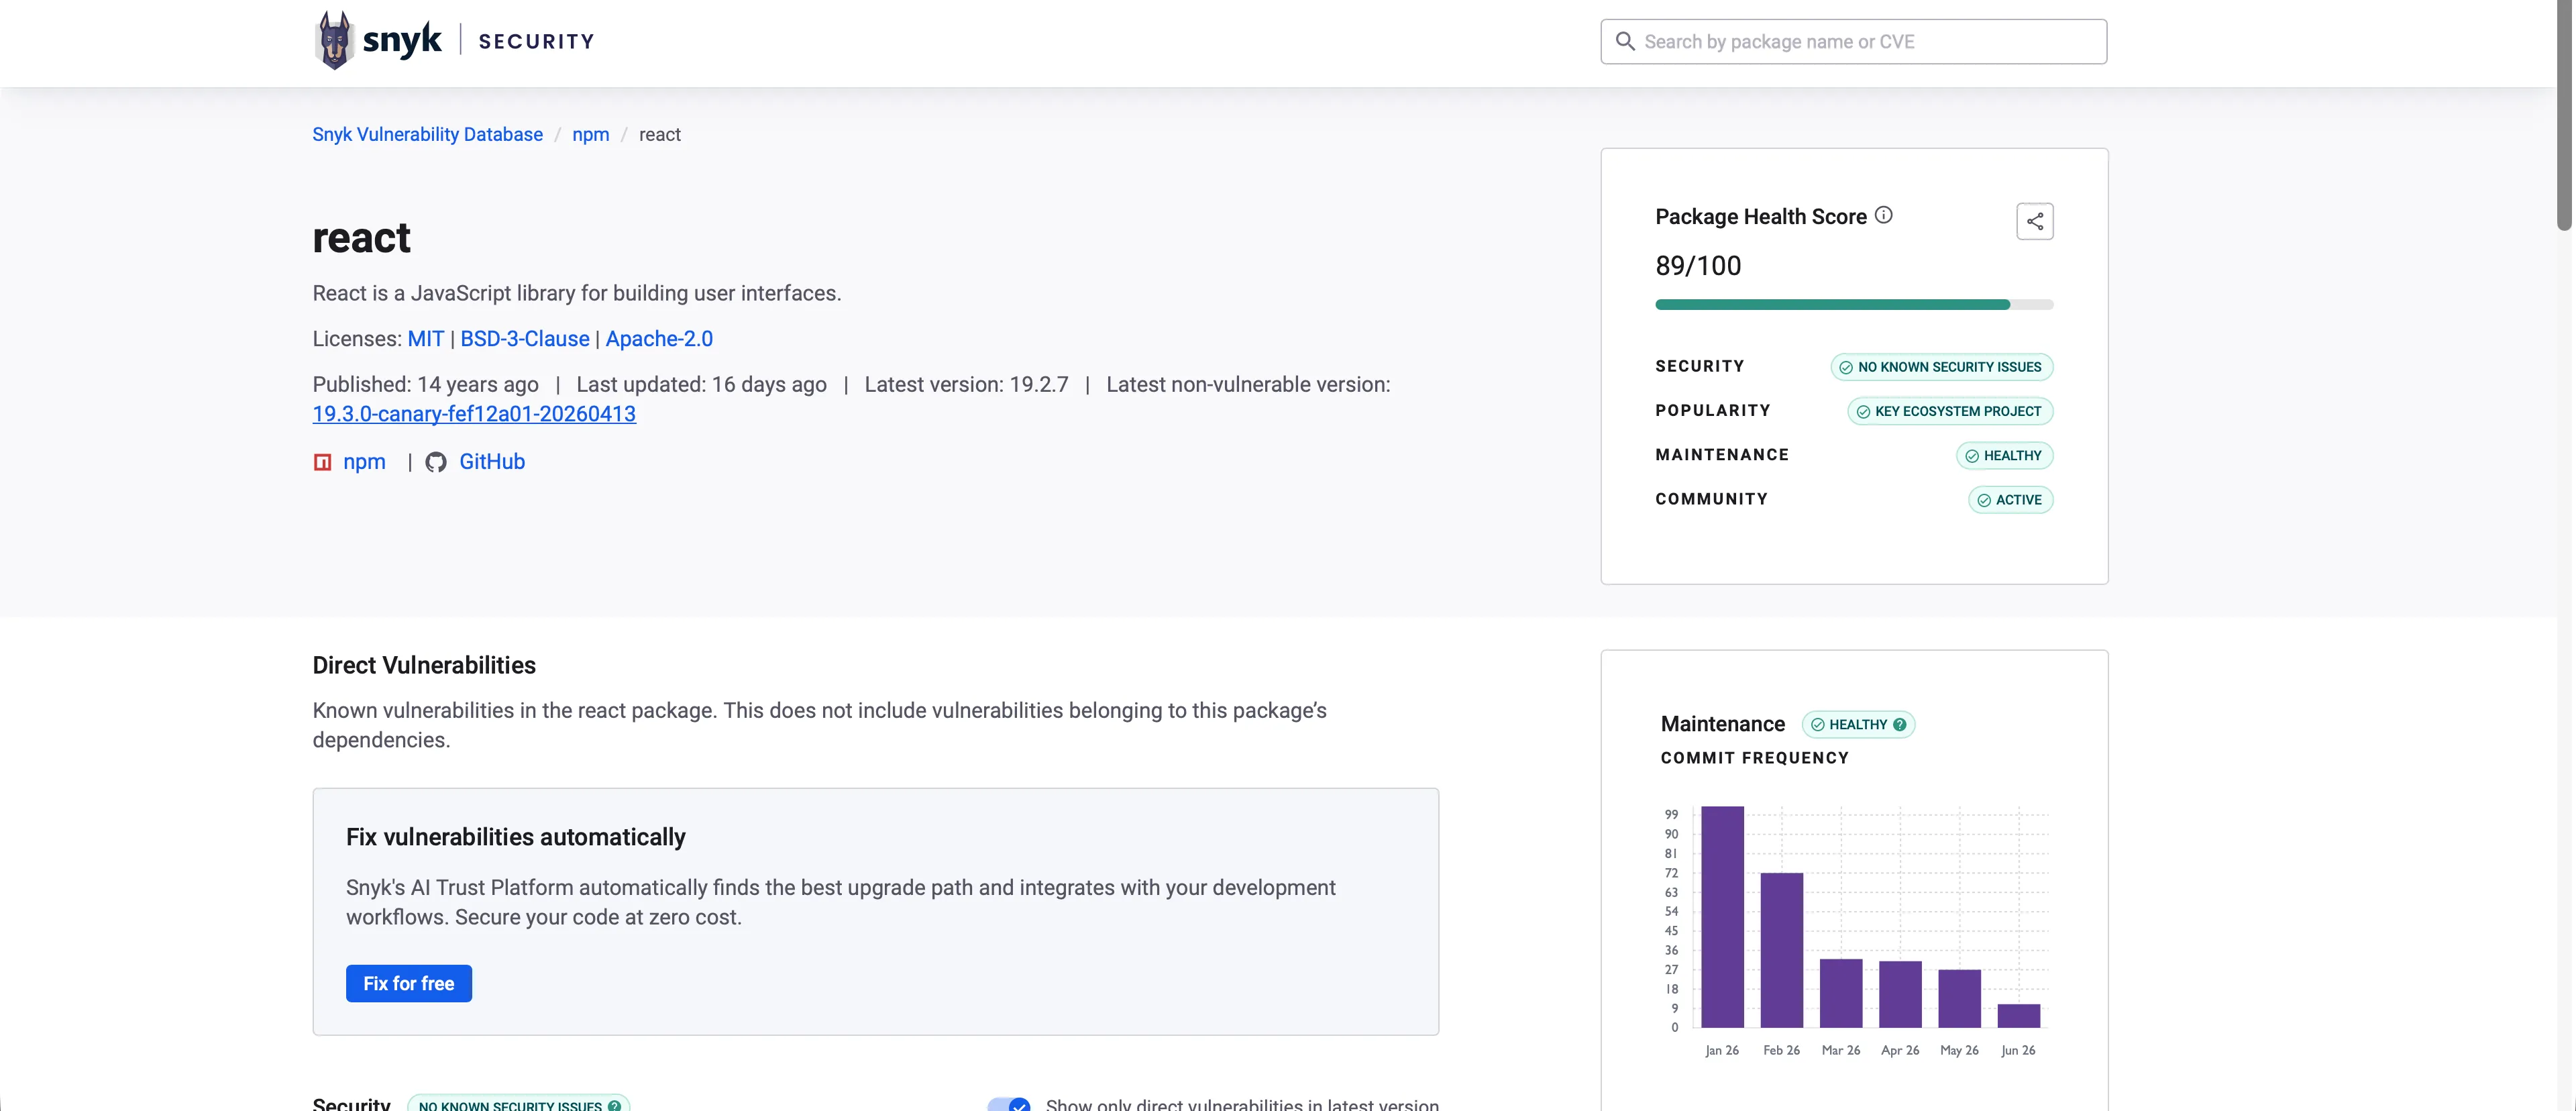2576x1111 pixels.
Task: Click the package search input field
Action: click(x=1853, y=41)
